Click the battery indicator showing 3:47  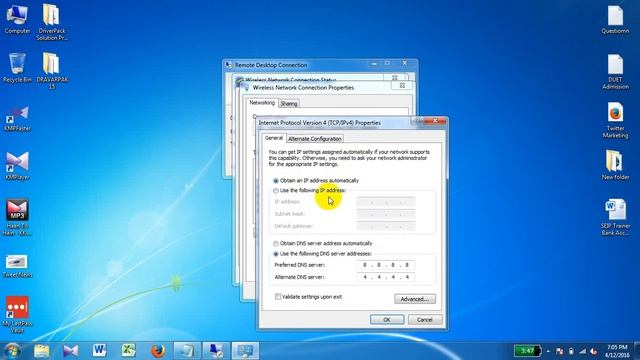[x=527, y=351]
